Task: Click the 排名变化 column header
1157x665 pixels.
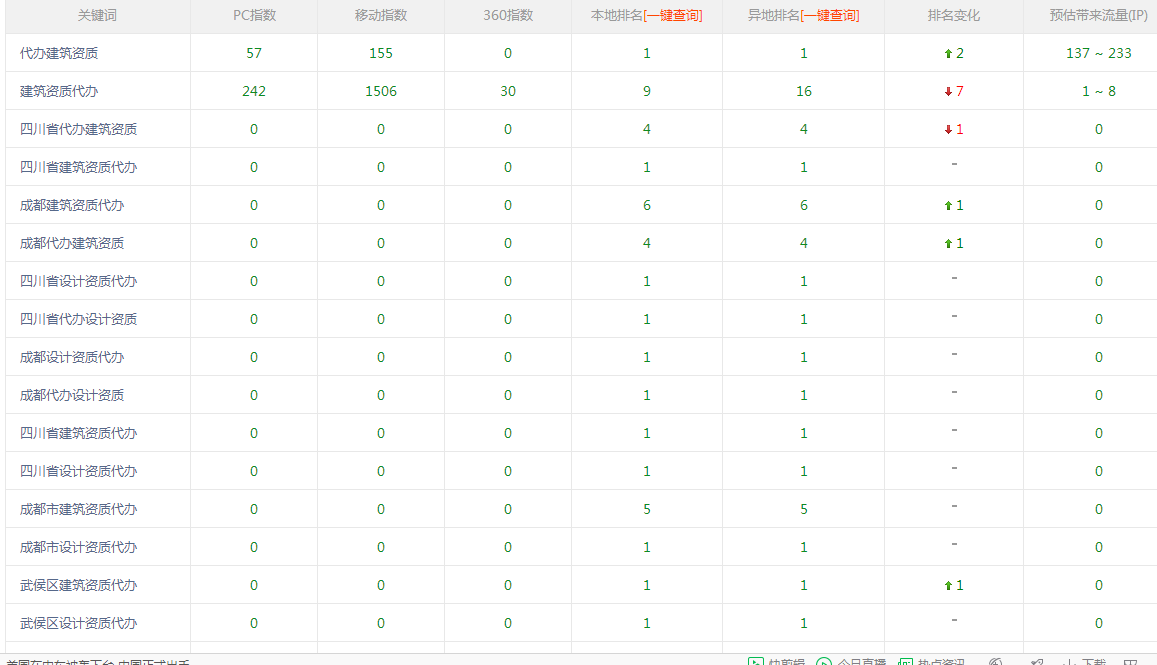Action: 953,16
